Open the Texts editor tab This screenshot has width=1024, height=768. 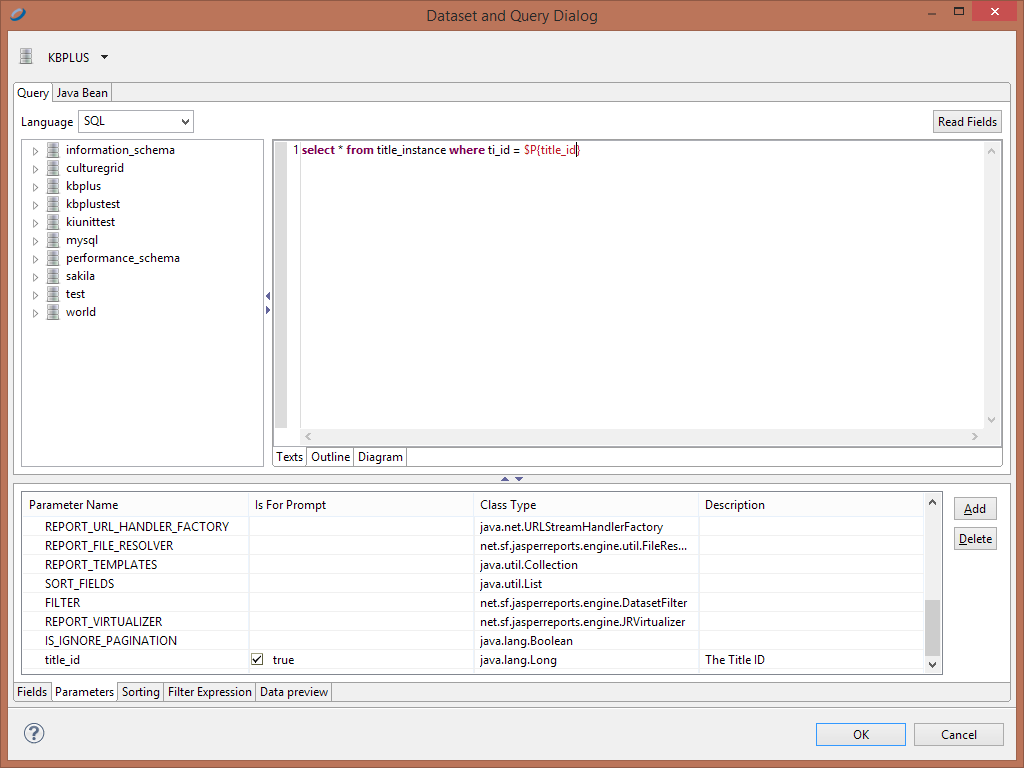(x=289, y=456)
